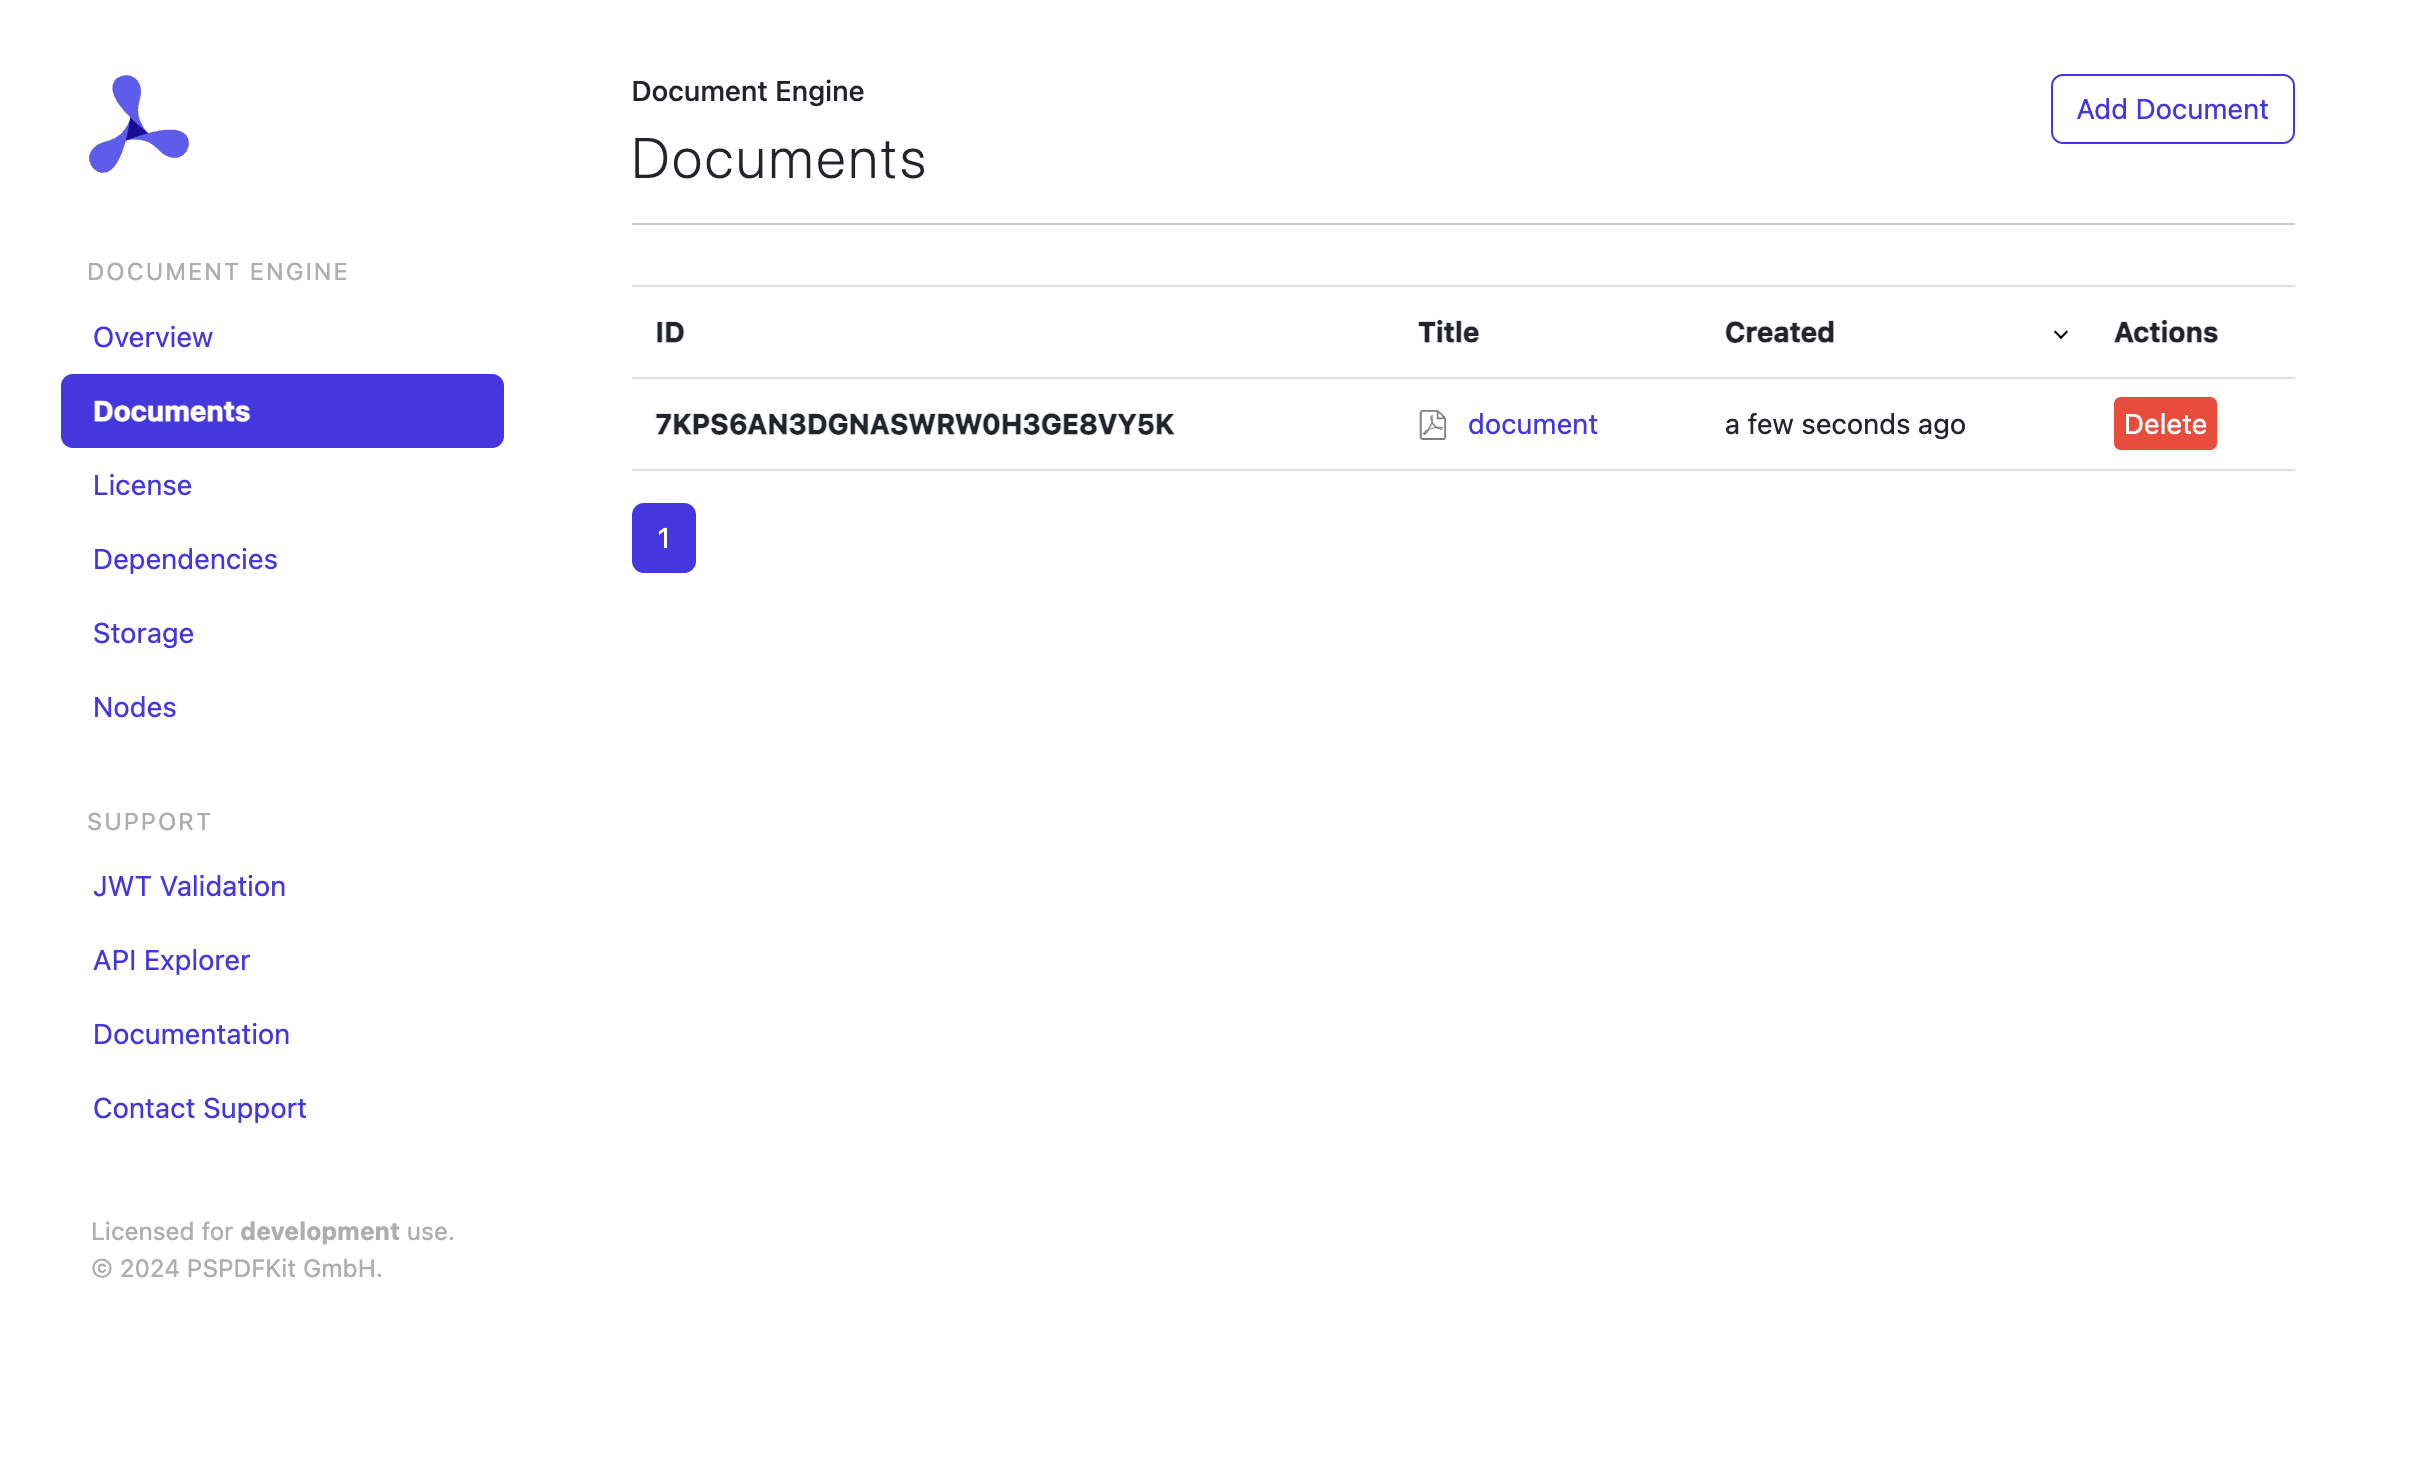Select the Overview menu item
Screen dimensions: 2412x1472
[152, 336]
